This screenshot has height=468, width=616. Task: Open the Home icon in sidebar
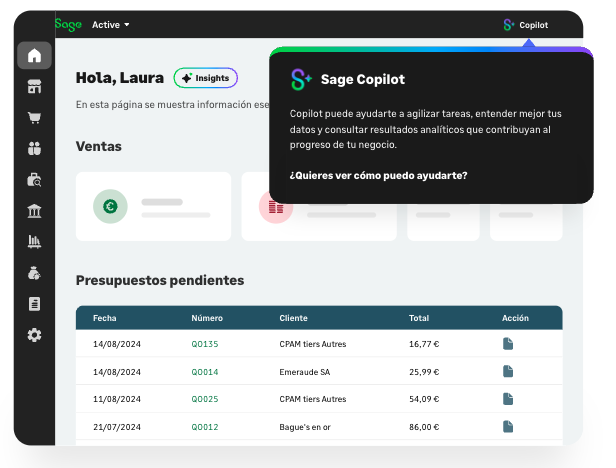pos(35,56)
